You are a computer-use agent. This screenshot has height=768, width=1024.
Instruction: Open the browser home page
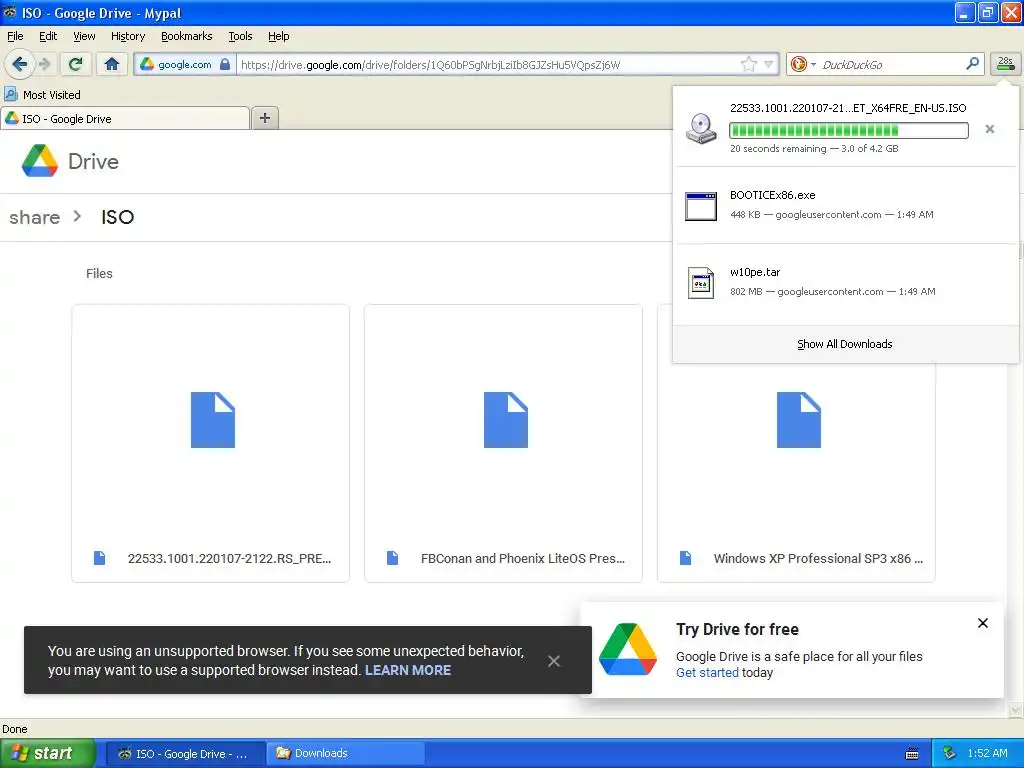112,64
